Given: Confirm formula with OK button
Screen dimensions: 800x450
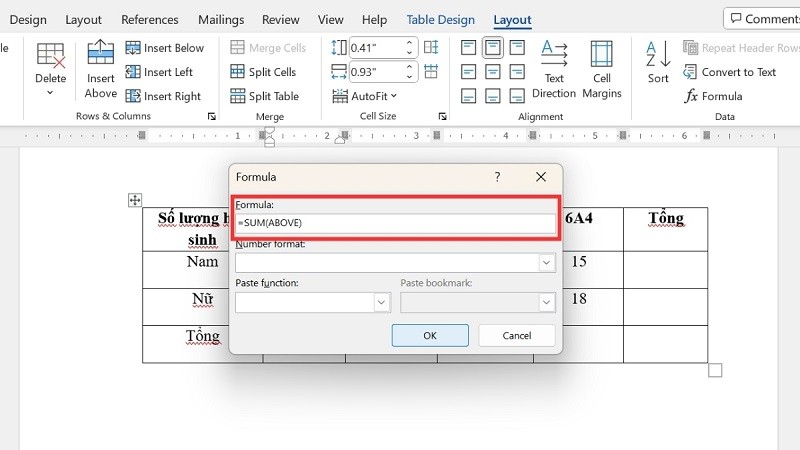Looking at the screenshot, I should point(430,335).
